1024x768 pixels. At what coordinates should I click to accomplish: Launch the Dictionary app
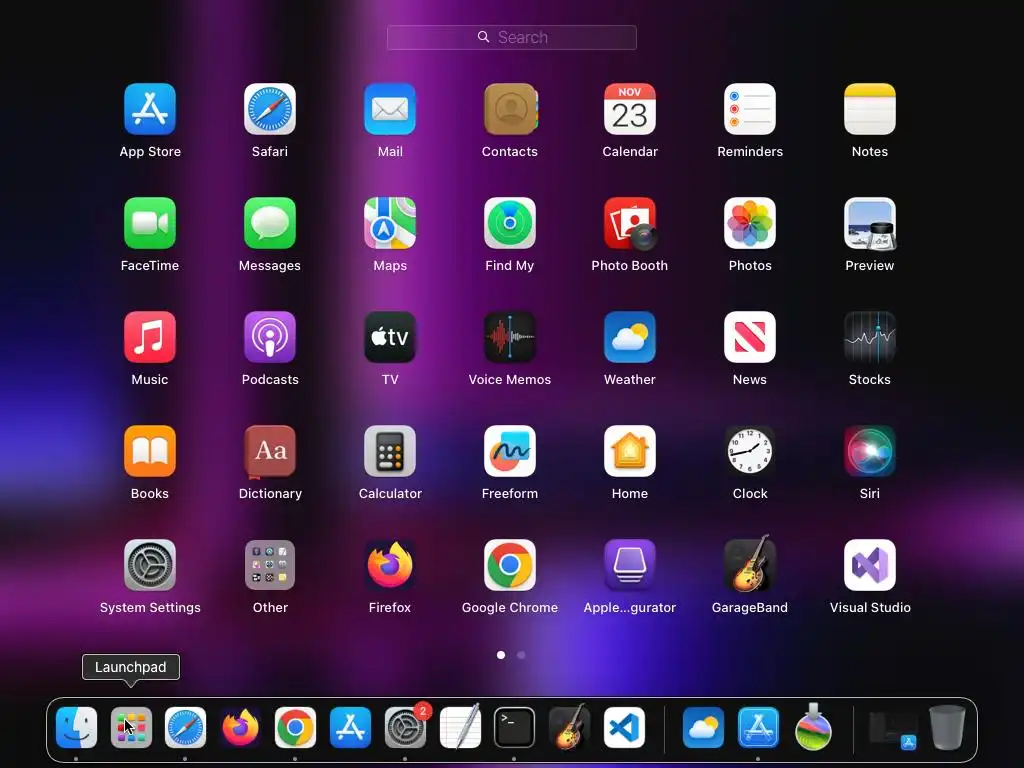click(x=270, y=451)
